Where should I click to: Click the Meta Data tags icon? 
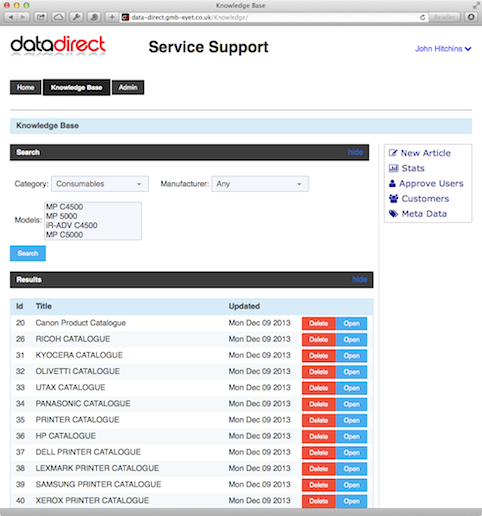[393, 214]
